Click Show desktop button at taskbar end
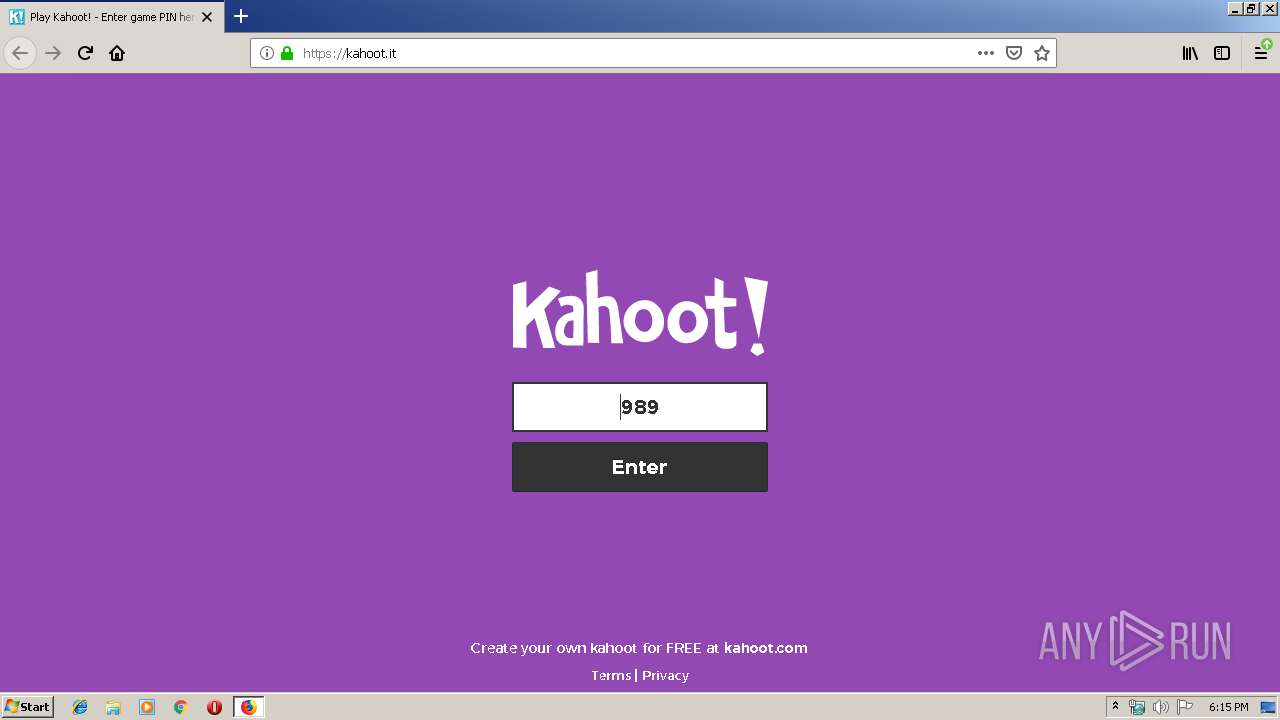 pyautogui.click(x=1268, y=707)
